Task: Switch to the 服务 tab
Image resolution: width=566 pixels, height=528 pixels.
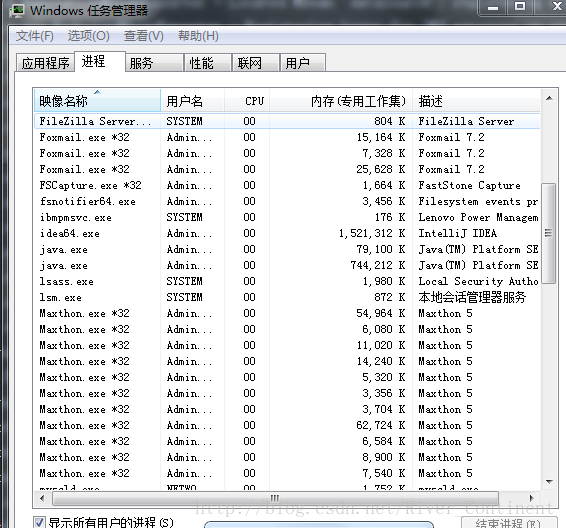Action: pyautogui.click(x=154, y=63)
